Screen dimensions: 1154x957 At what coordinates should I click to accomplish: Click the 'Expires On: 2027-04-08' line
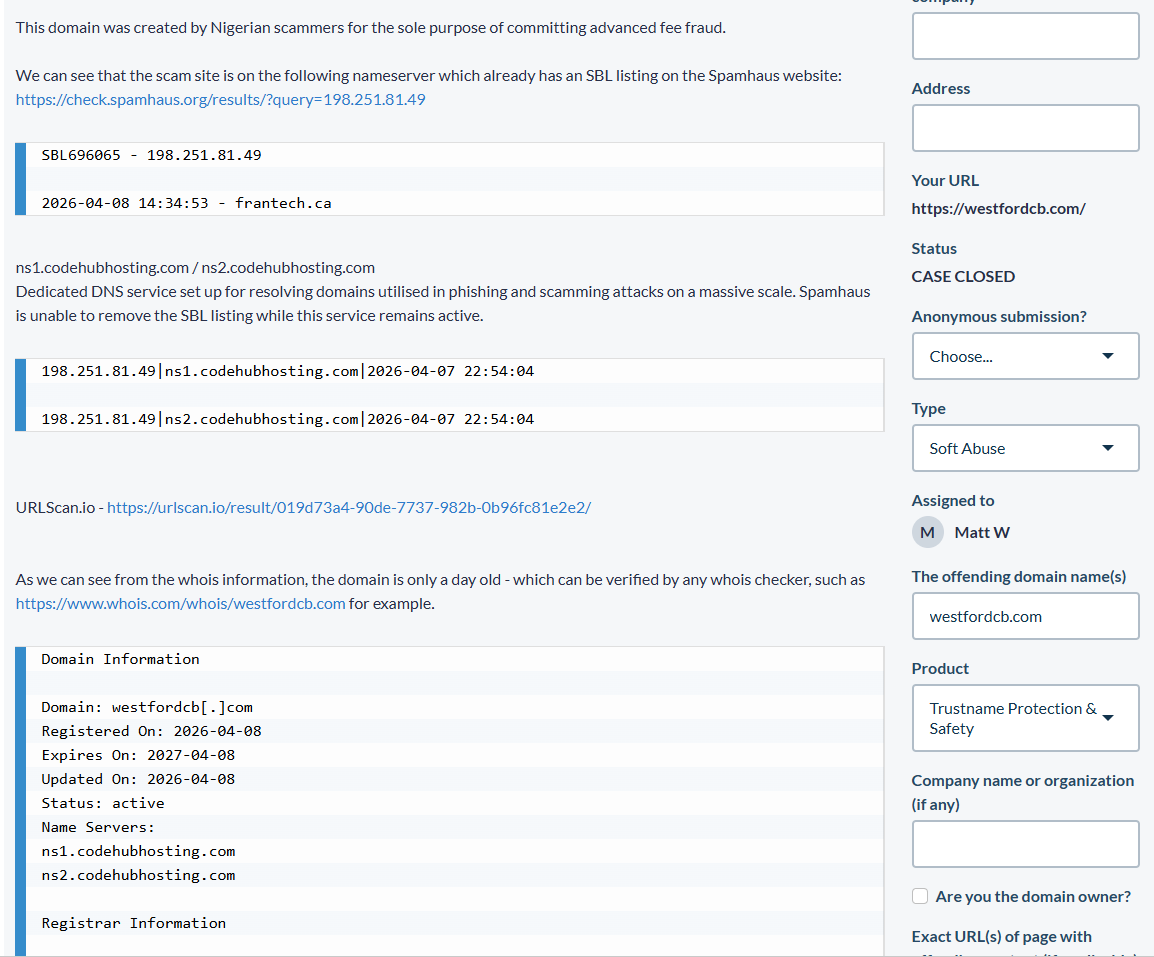pos(138,755)
